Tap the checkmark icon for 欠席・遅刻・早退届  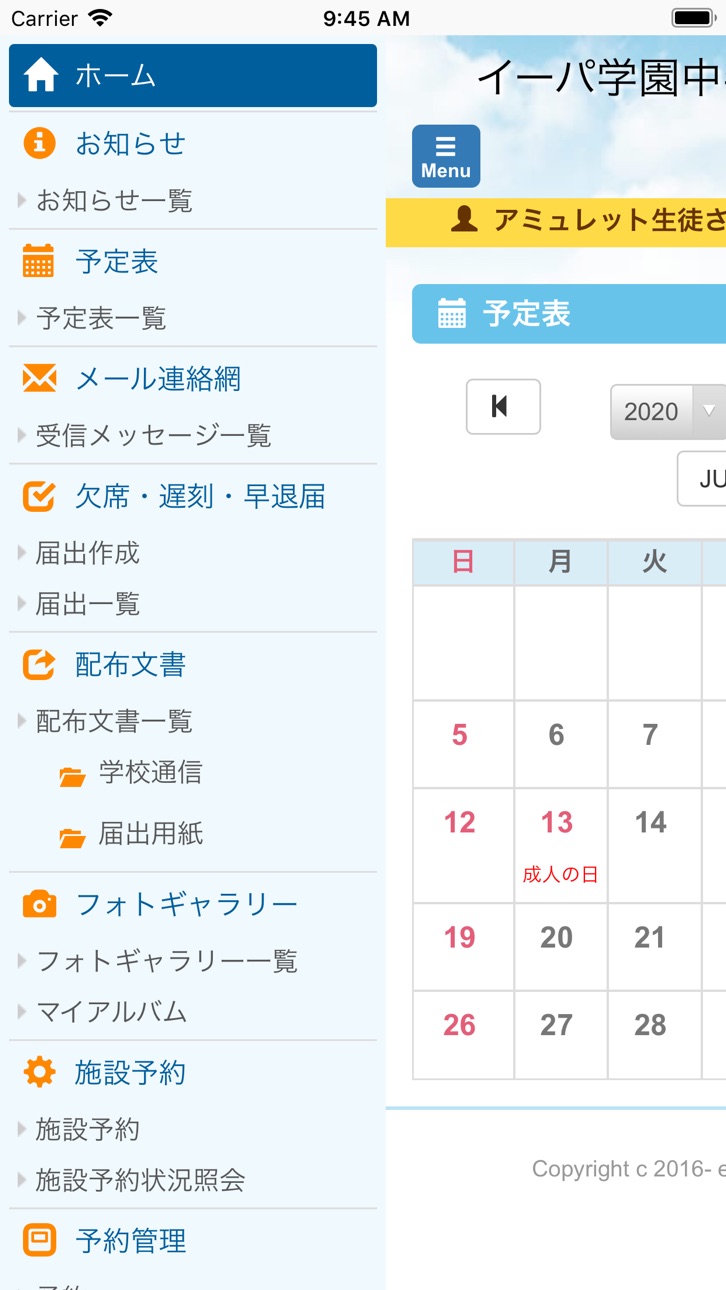[x=39, y=496]
